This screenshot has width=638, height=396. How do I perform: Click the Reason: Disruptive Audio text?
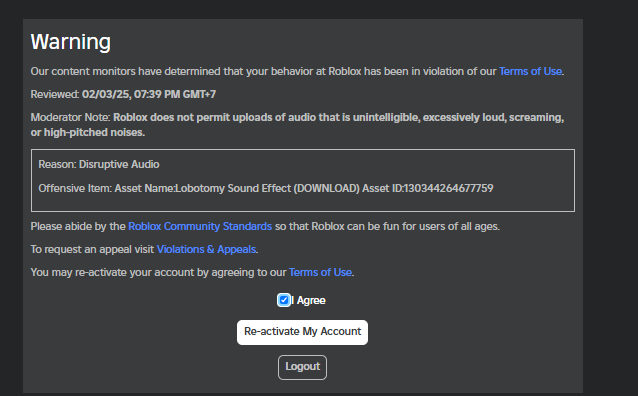tap(99, 164)
